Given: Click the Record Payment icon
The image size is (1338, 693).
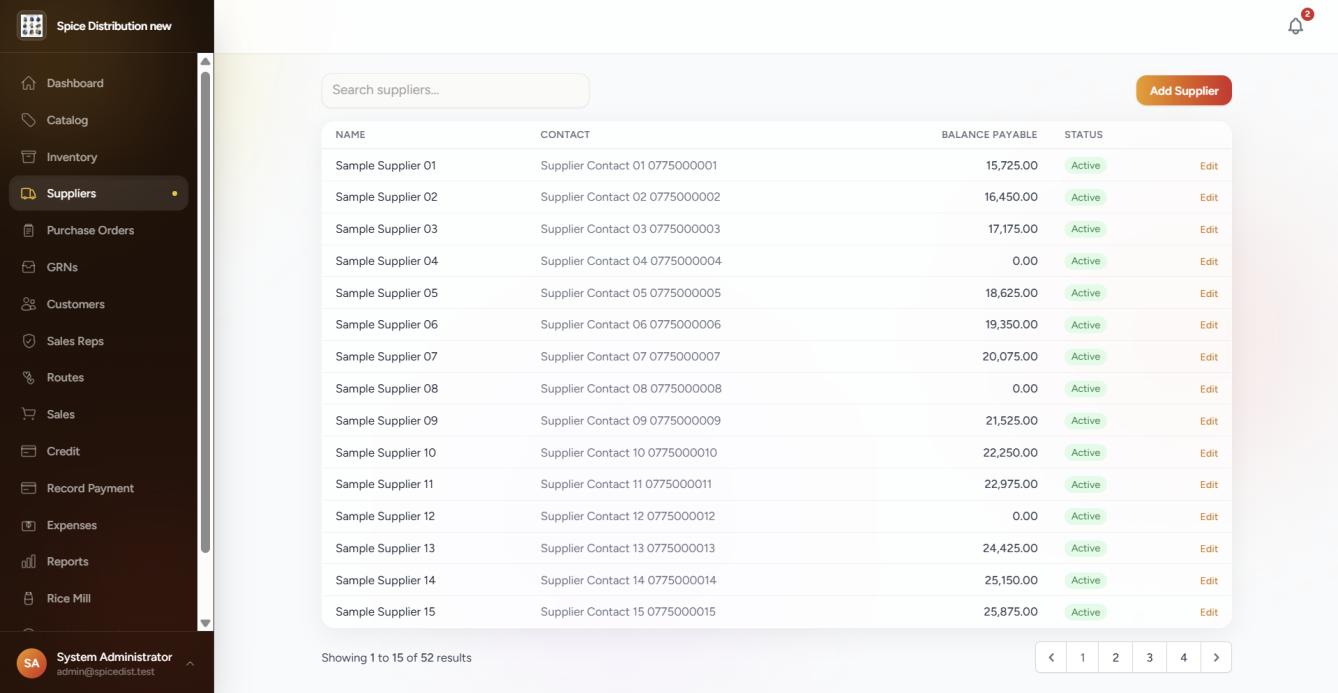Looking at the screenshot, I should pyautogui.click(x=28, y=488).
